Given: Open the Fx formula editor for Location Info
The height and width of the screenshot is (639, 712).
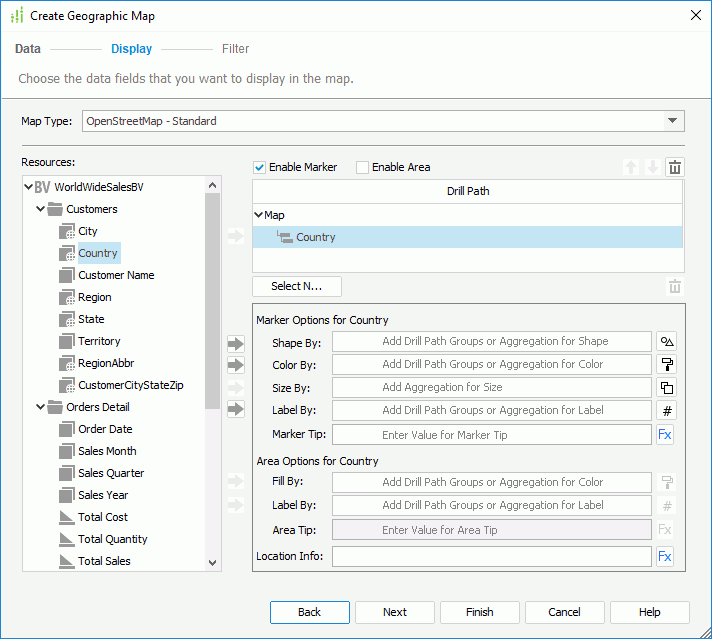Looking at the screenshot, I should (x=665, y=556).
